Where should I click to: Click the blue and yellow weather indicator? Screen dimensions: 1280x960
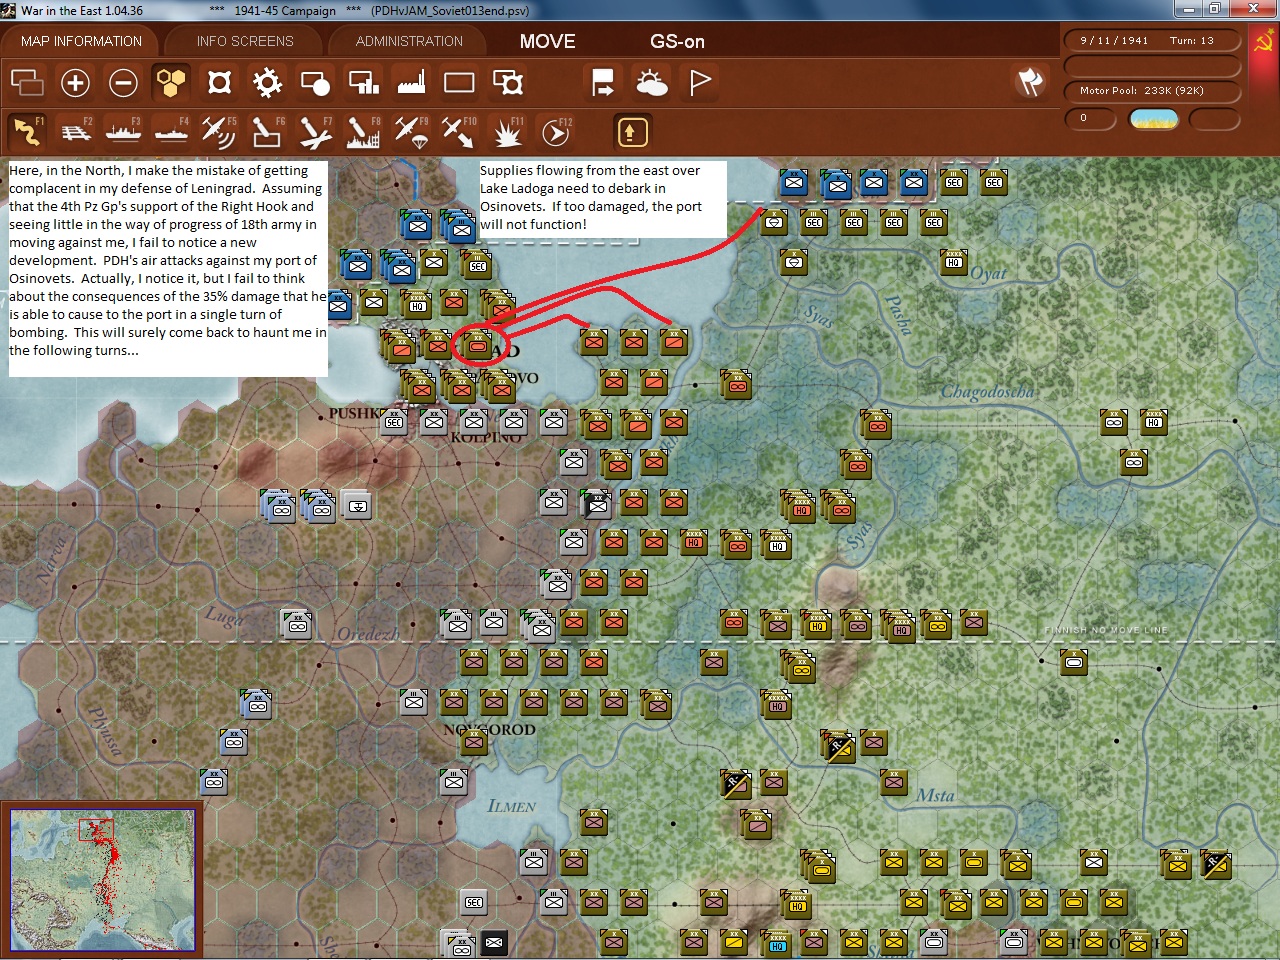click(x=1153, y=119)
